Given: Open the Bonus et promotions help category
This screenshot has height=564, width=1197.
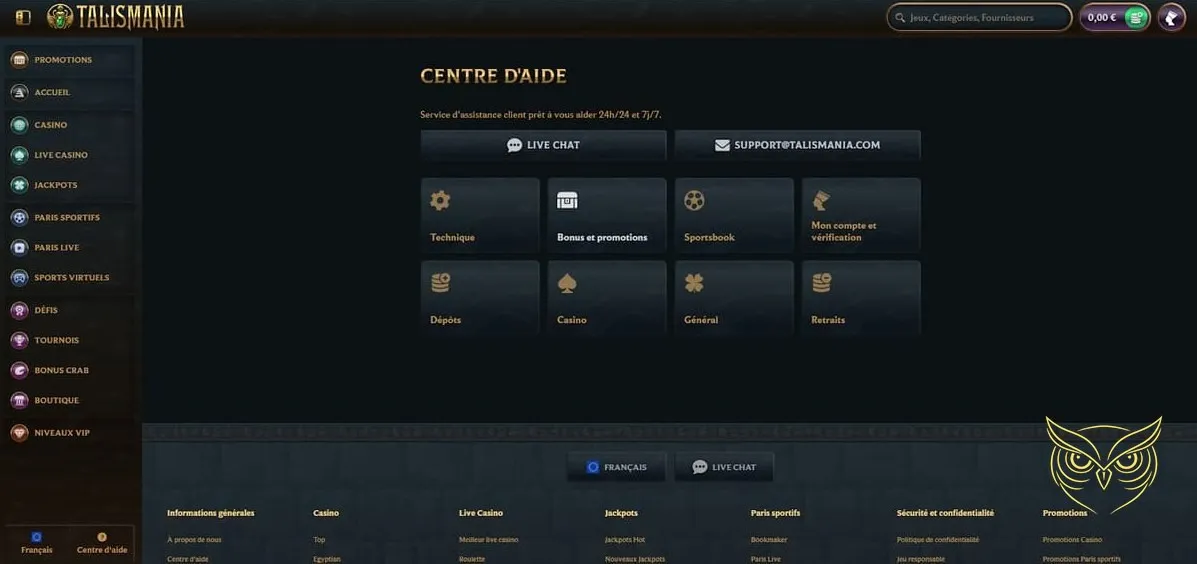Looking at the screenshot, I should 607,214.
